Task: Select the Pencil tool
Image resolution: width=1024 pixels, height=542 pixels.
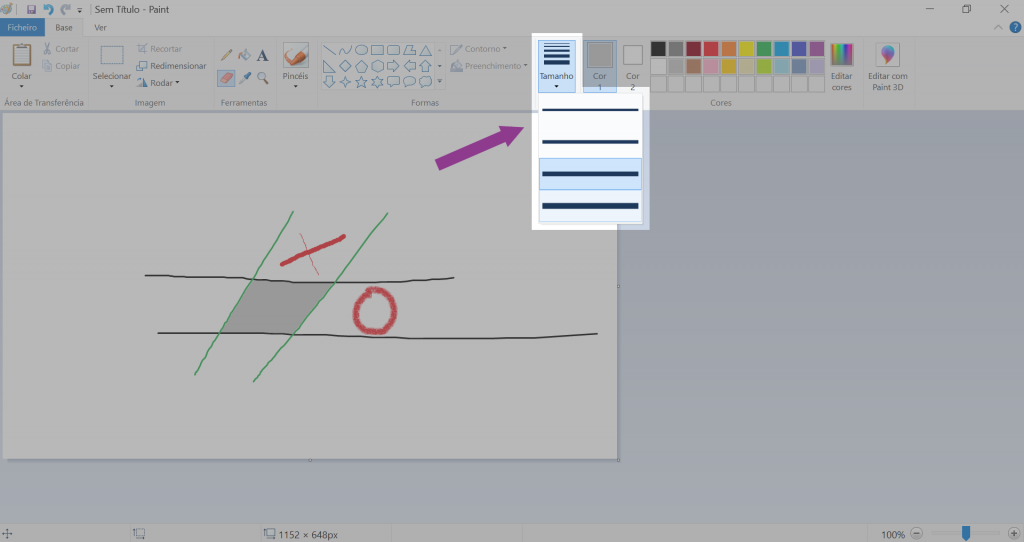Action: point(227,55)
